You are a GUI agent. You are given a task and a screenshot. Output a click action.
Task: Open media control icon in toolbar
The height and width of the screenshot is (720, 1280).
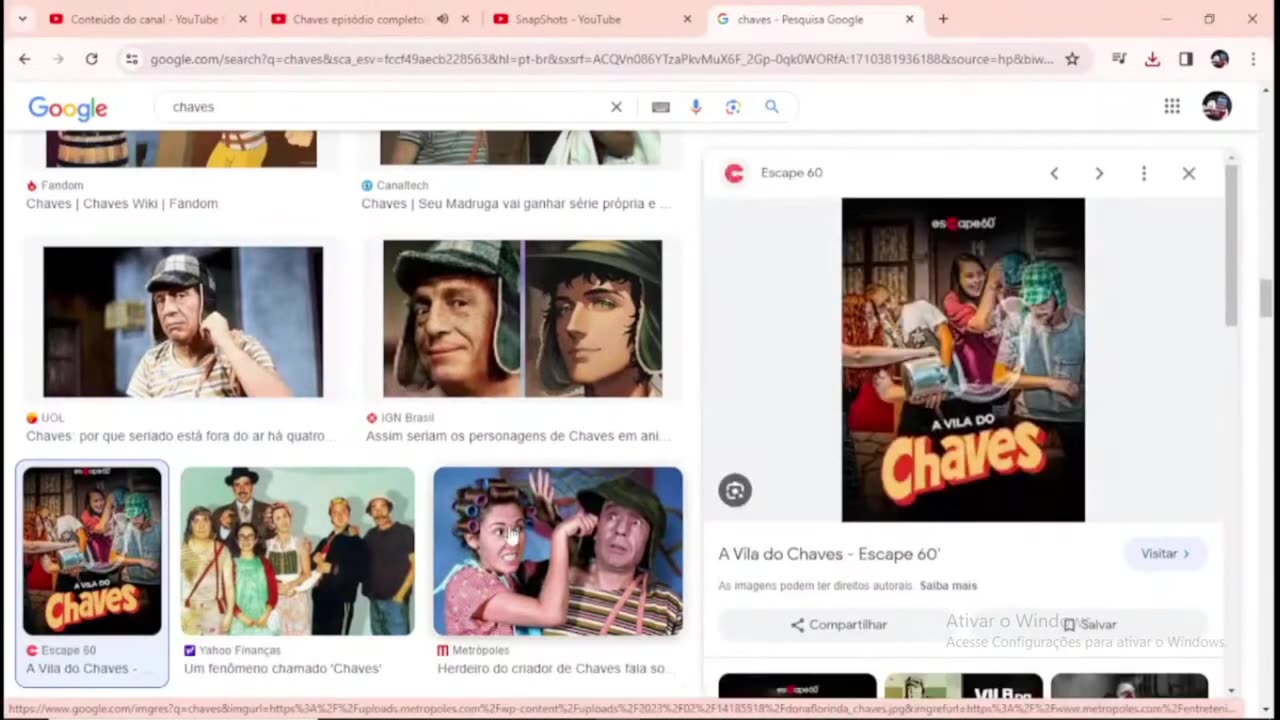1119,59
